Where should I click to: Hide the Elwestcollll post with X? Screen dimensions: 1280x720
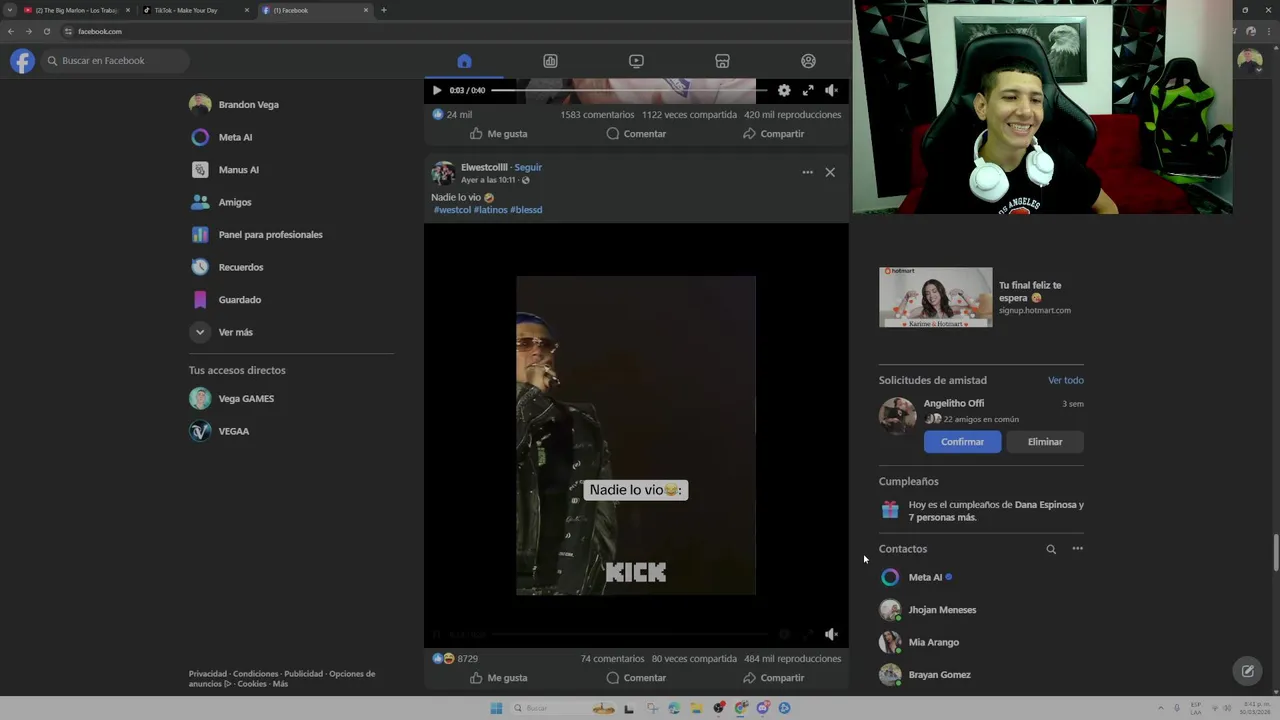tap(830, 172)
